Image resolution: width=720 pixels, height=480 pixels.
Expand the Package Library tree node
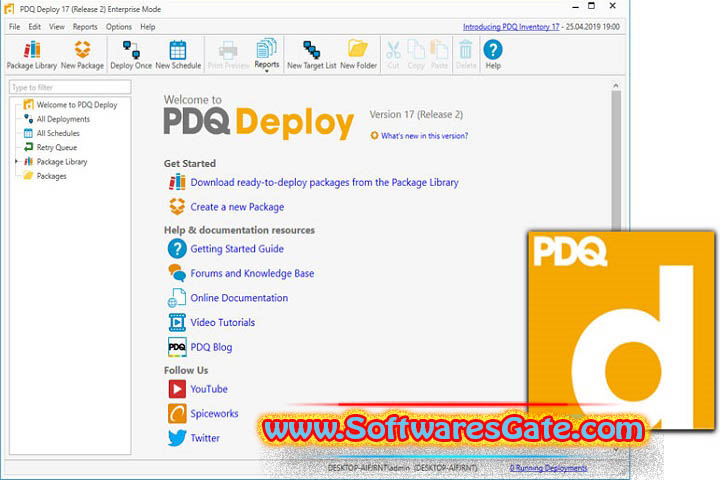(16, 161)
